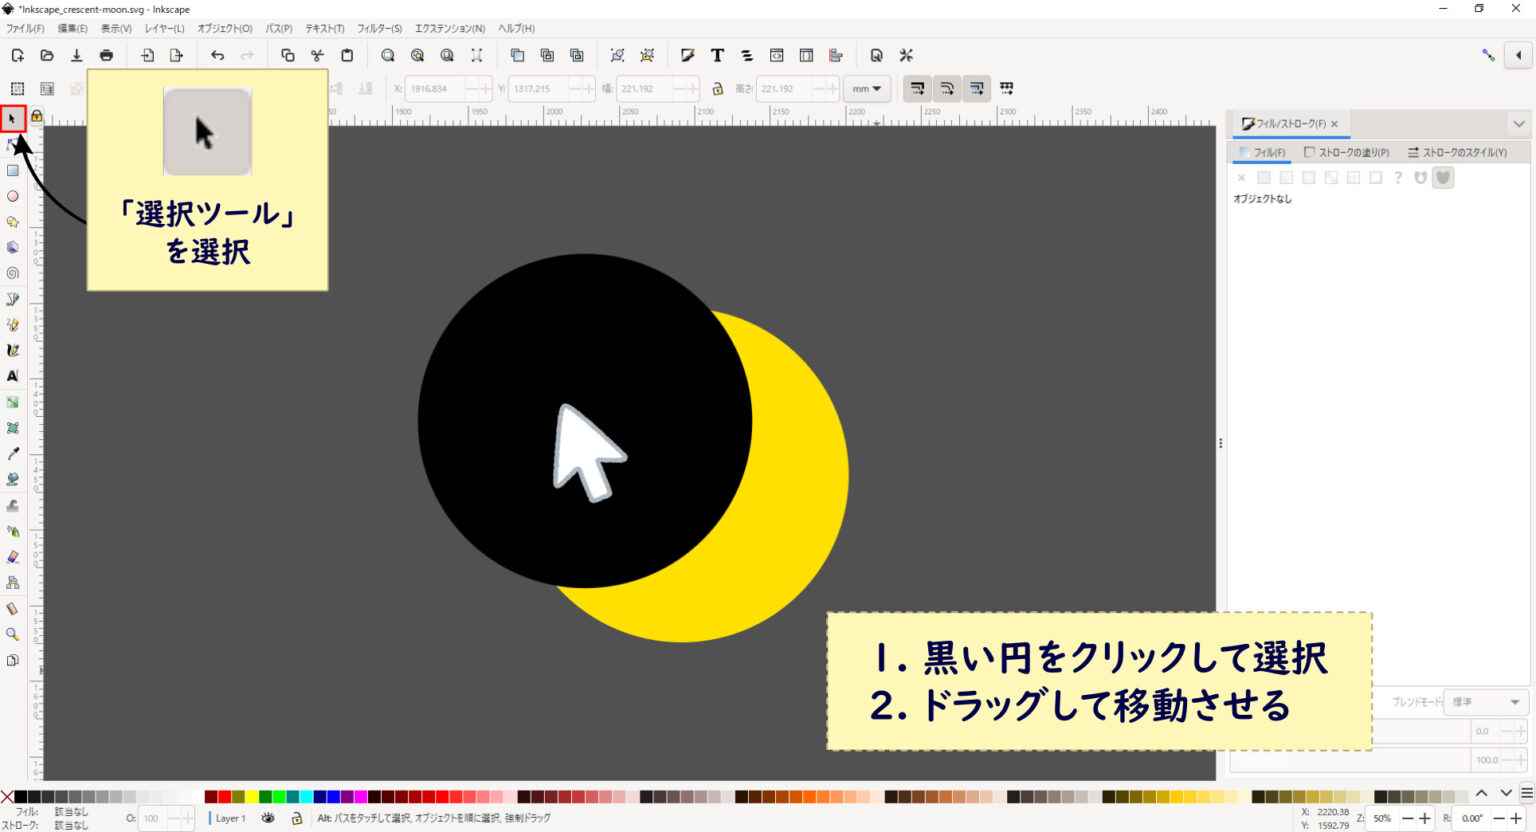Select the Star and polygon tool

tap(13, 221)
